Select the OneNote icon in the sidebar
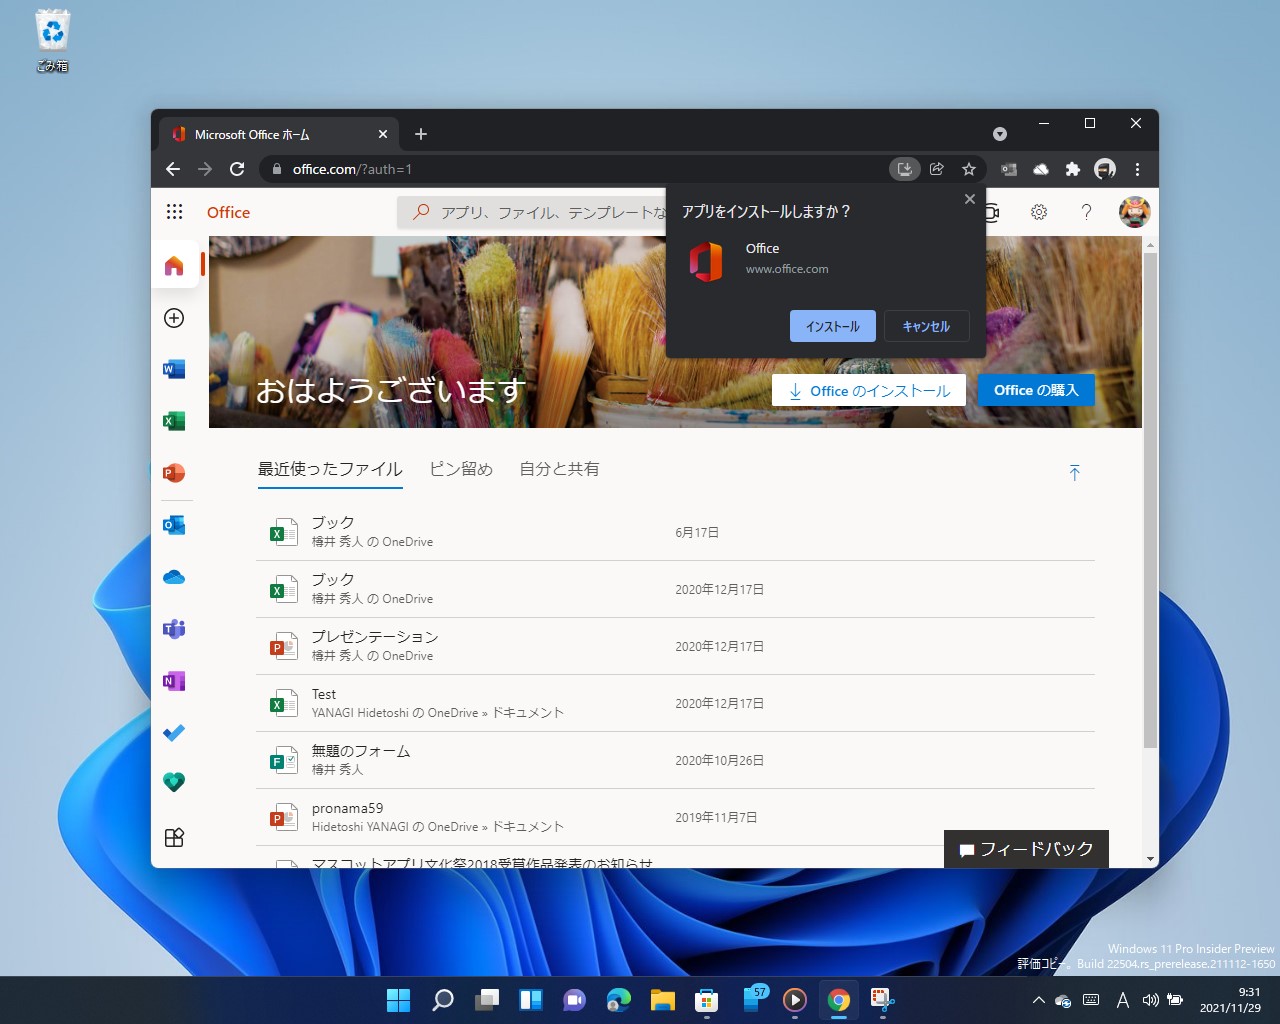This screenshot has height=1024, width=1280. pos(174,681)
